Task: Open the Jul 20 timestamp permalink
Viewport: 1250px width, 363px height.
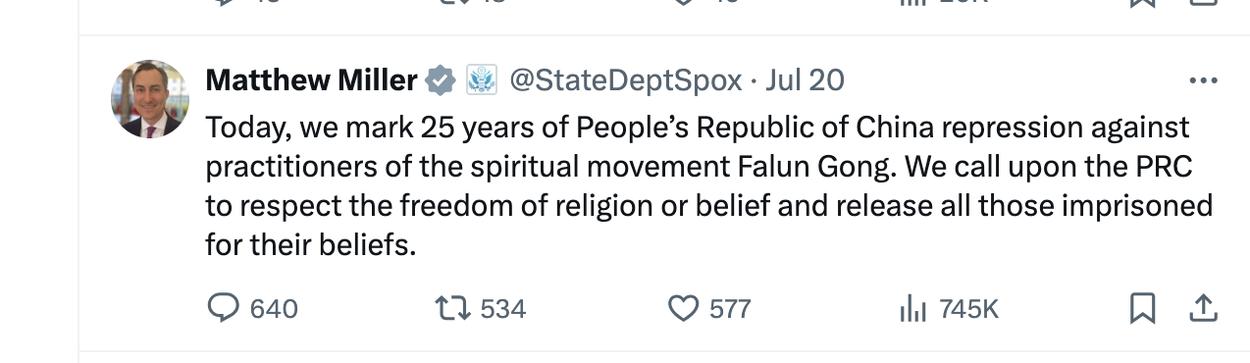Action: click(805, 80)
